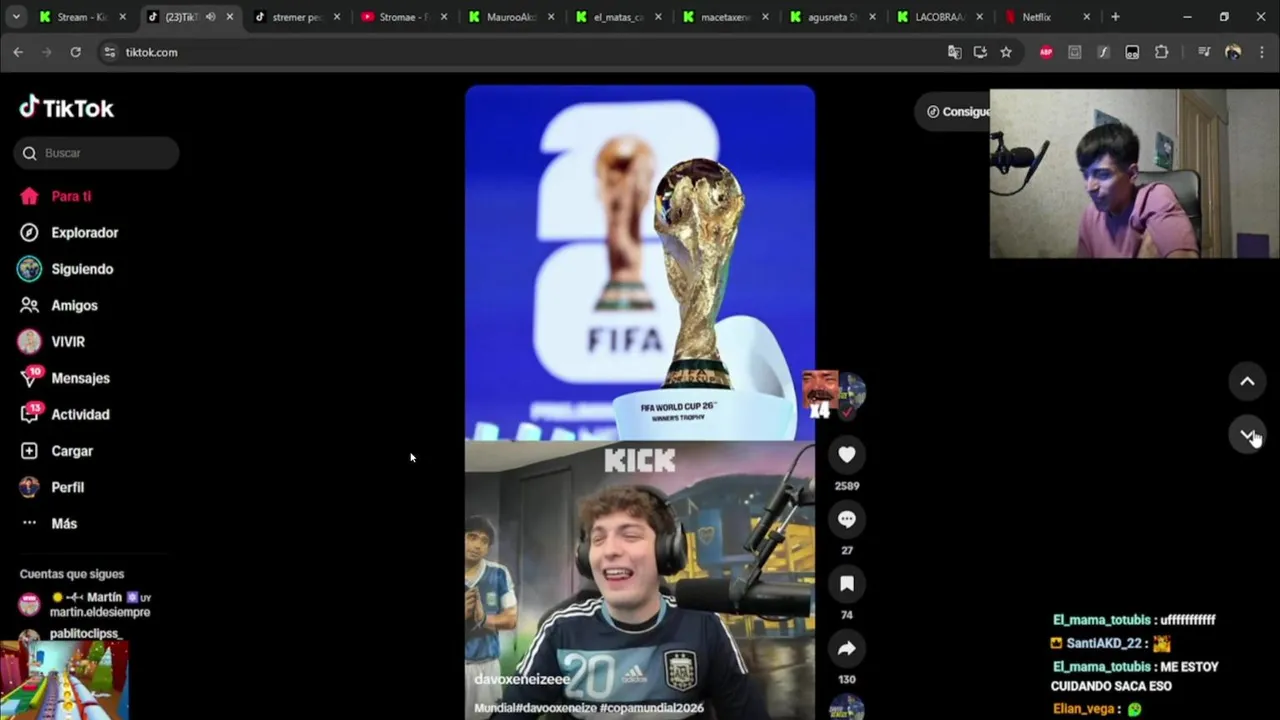Switch to macetaxene tab

point(726,17)
